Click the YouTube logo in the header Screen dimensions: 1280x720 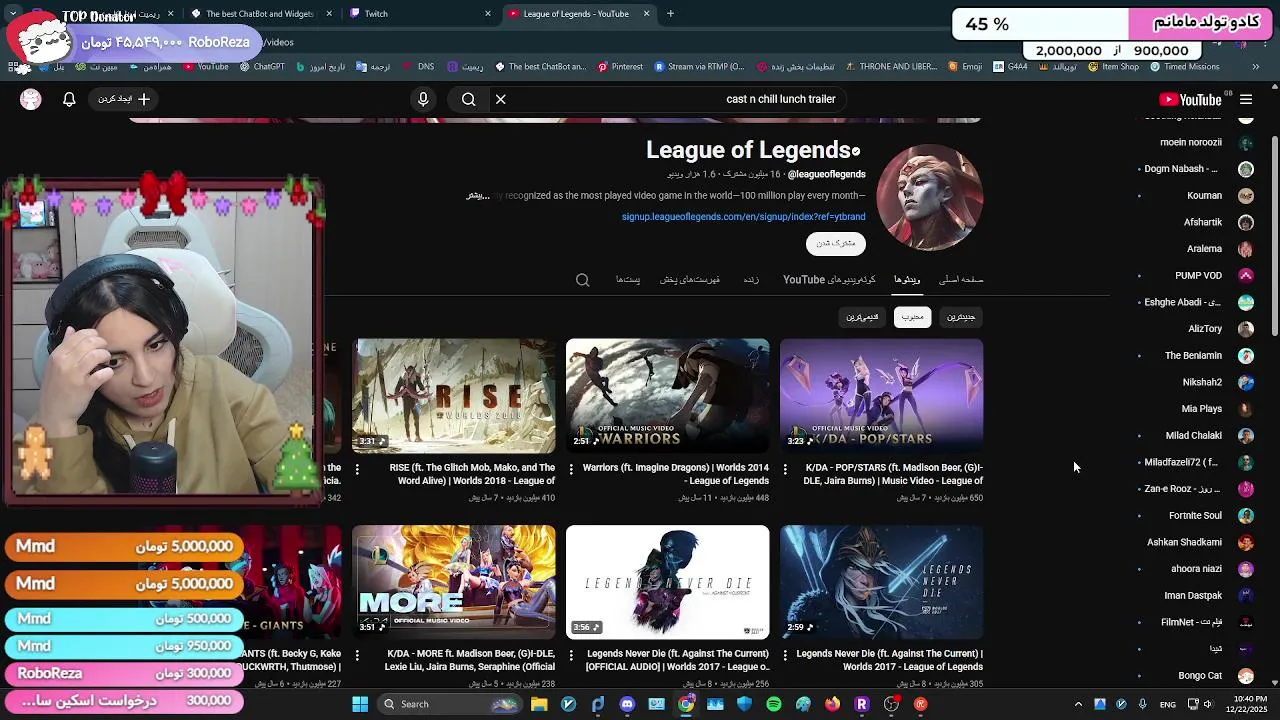click(x=1190, y=99)
